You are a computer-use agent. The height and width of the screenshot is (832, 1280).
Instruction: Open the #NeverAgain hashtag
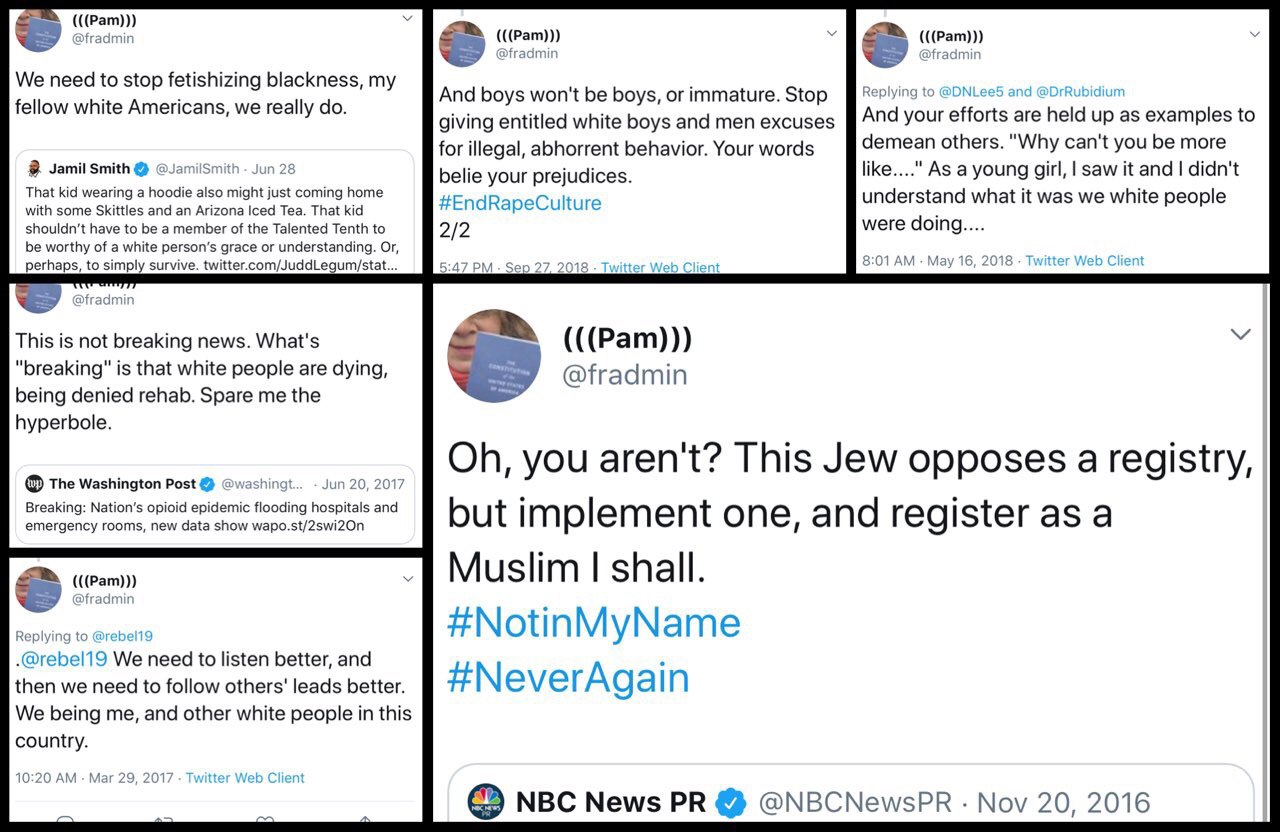click(x=568, y=678)
